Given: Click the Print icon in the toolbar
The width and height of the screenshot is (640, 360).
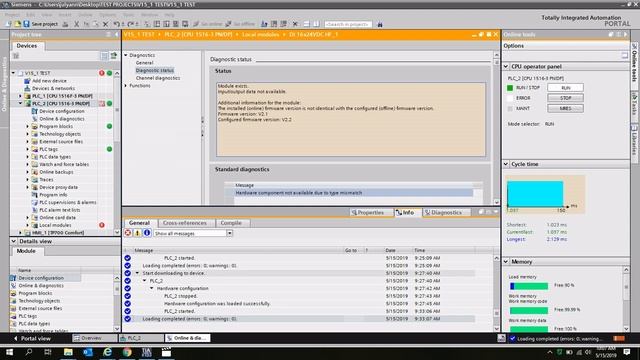Looking at the screenshot, I should [65, 24].
